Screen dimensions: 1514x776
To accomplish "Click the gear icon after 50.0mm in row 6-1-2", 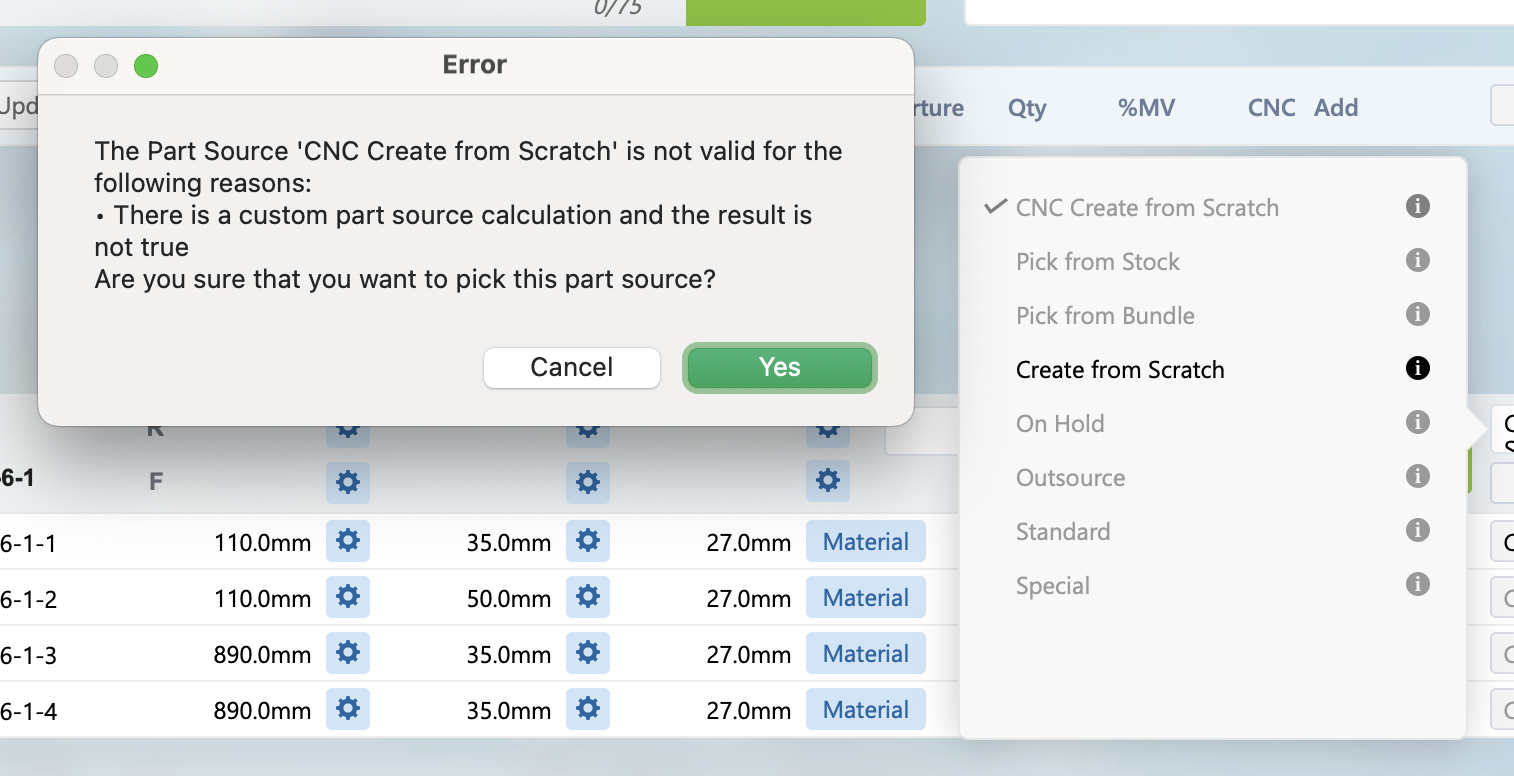I will pos(587,598).
